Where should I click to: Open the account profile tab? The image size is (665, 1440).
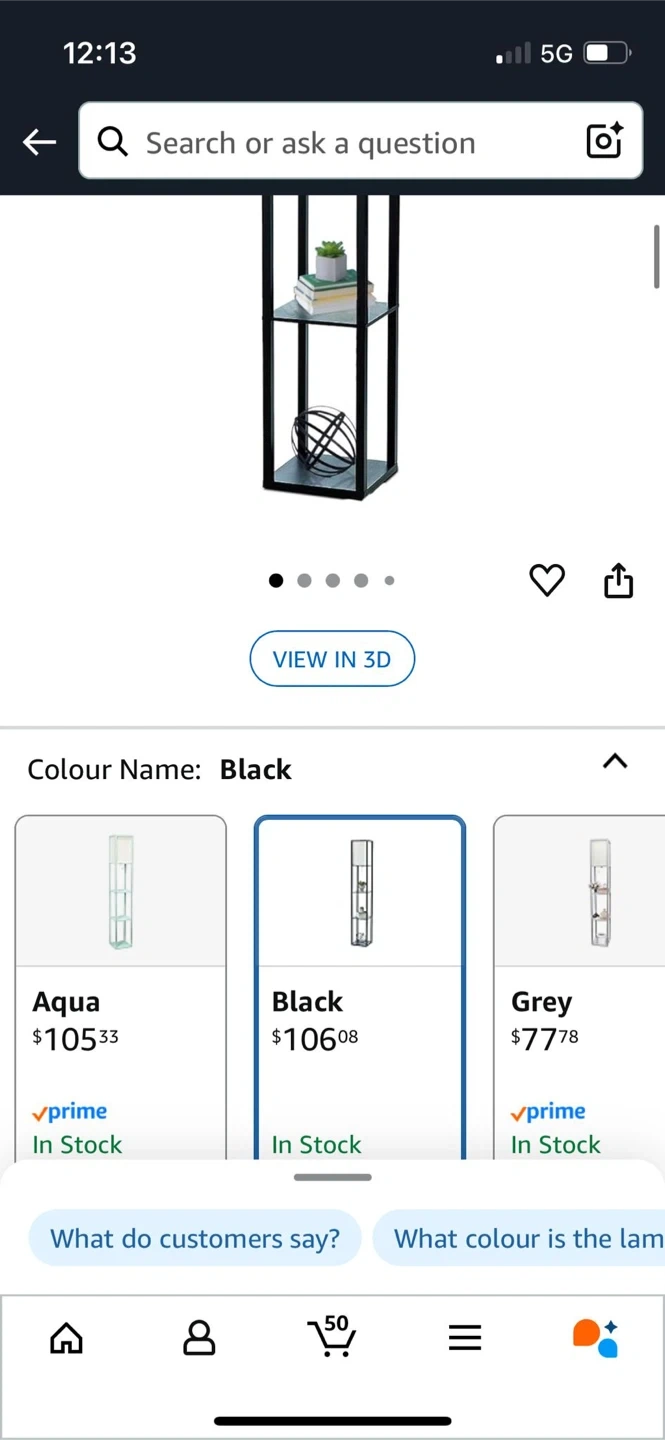(x=199, y=1337)
